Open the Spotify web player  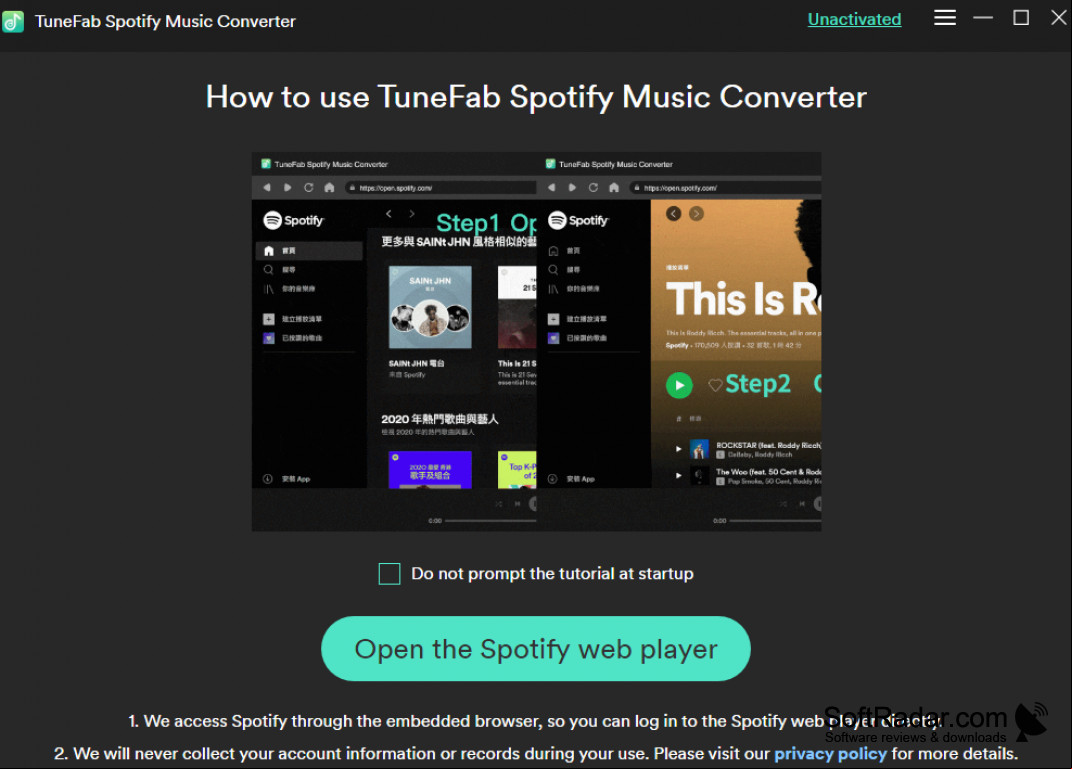[x=536, y=648]
